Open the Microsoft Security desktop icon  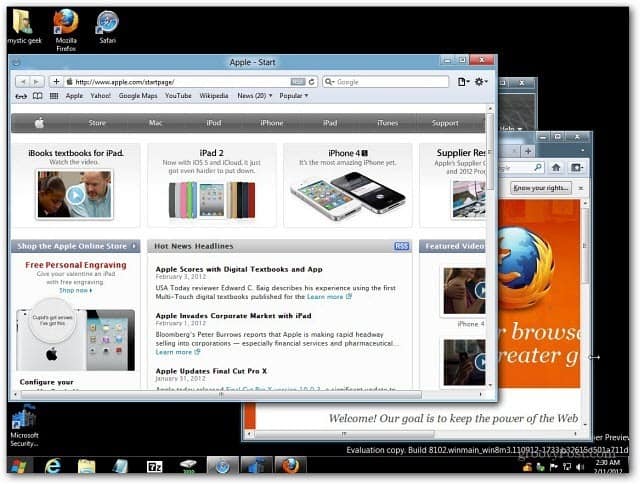pos(24,425)
